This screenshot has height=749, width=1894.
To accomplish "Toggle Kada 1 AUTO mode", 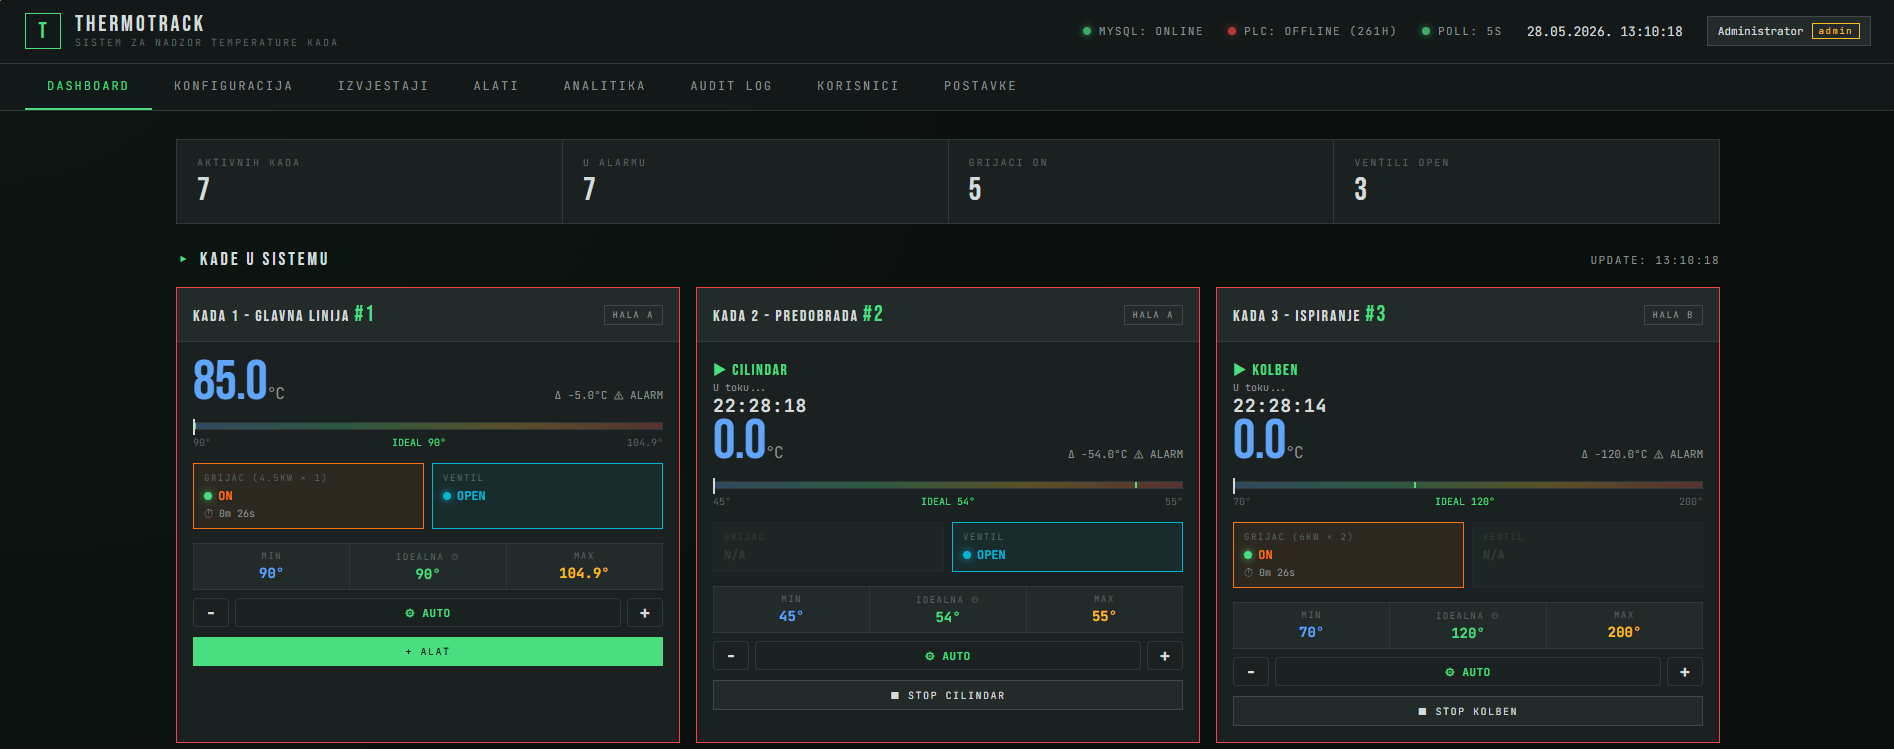I will tap(428, 613).
